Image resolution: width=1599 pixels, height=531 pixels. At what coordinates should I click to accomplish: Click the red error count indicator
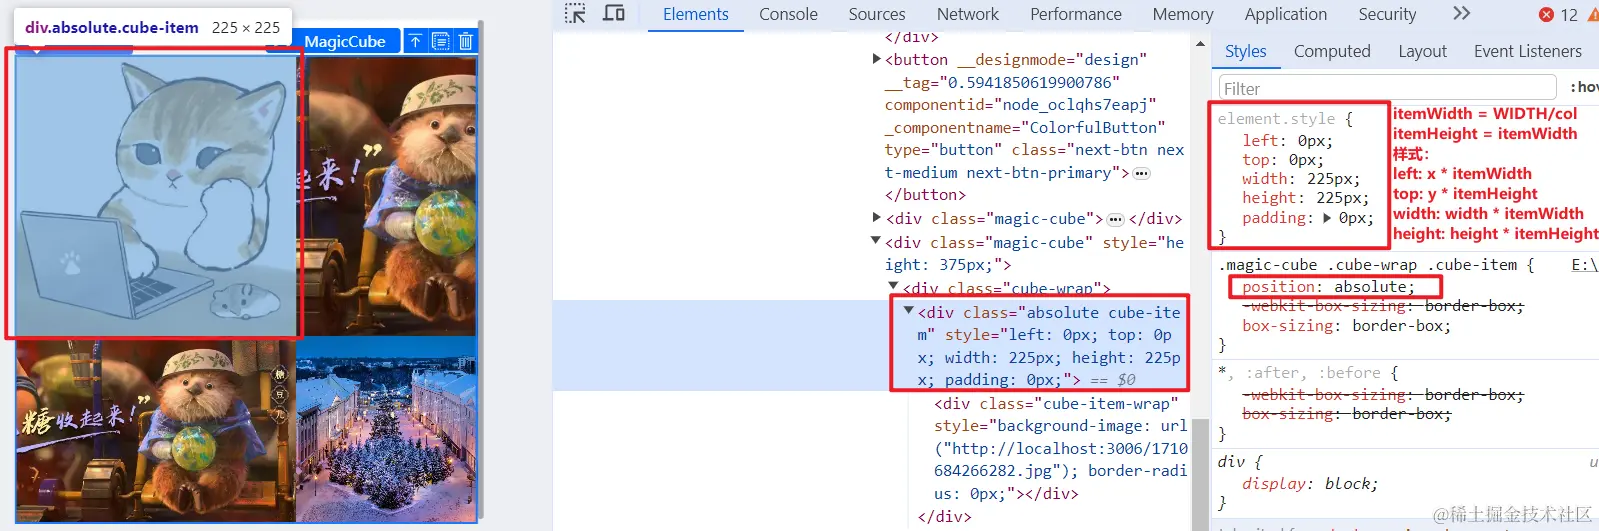pos(1558,15)
